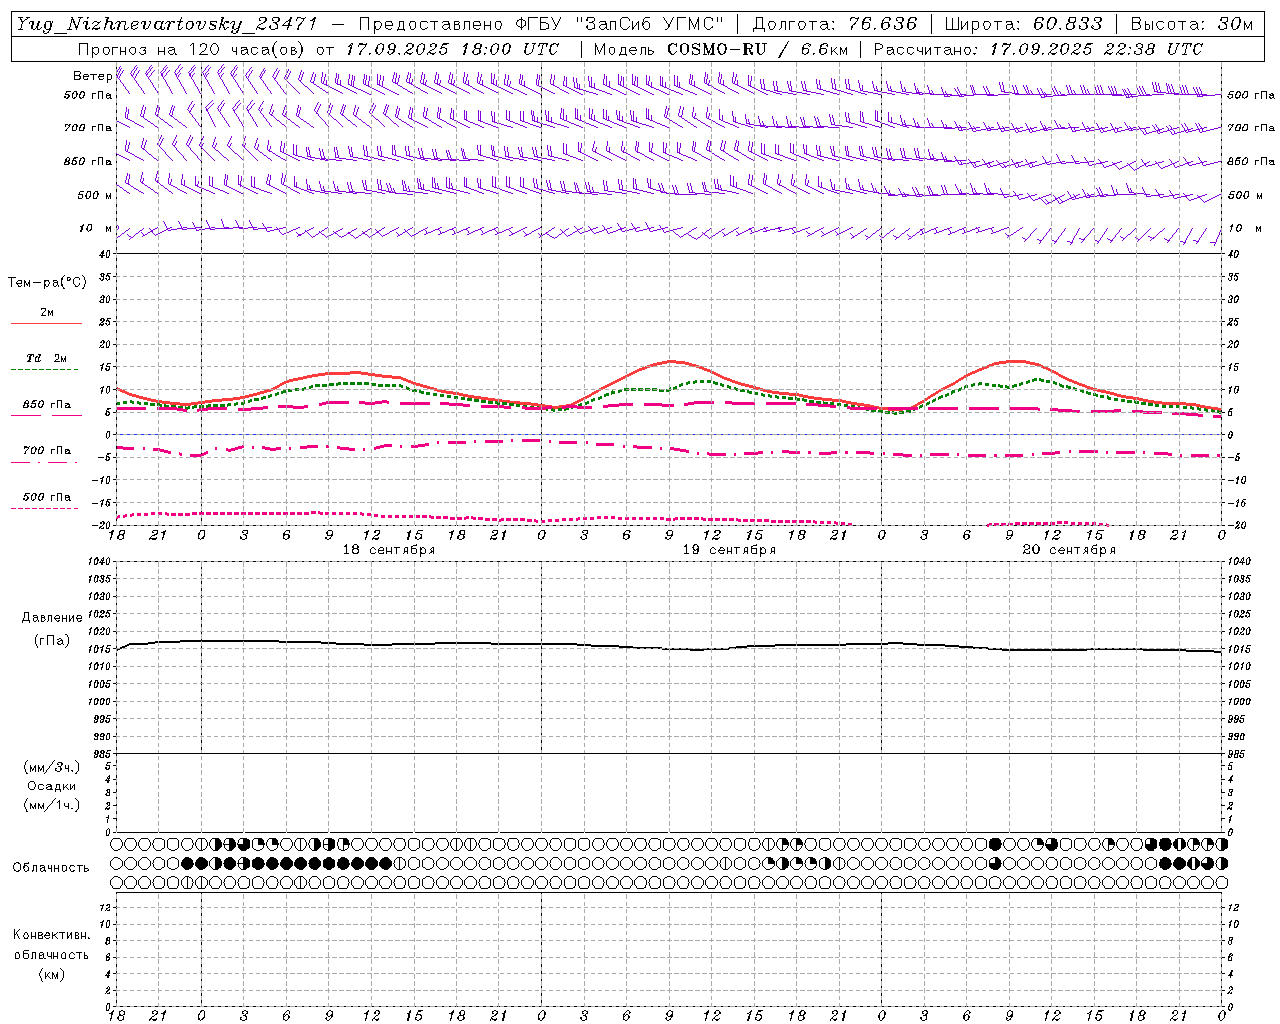Click the (гПа) unit label under Давление

(x=52, y=640)
